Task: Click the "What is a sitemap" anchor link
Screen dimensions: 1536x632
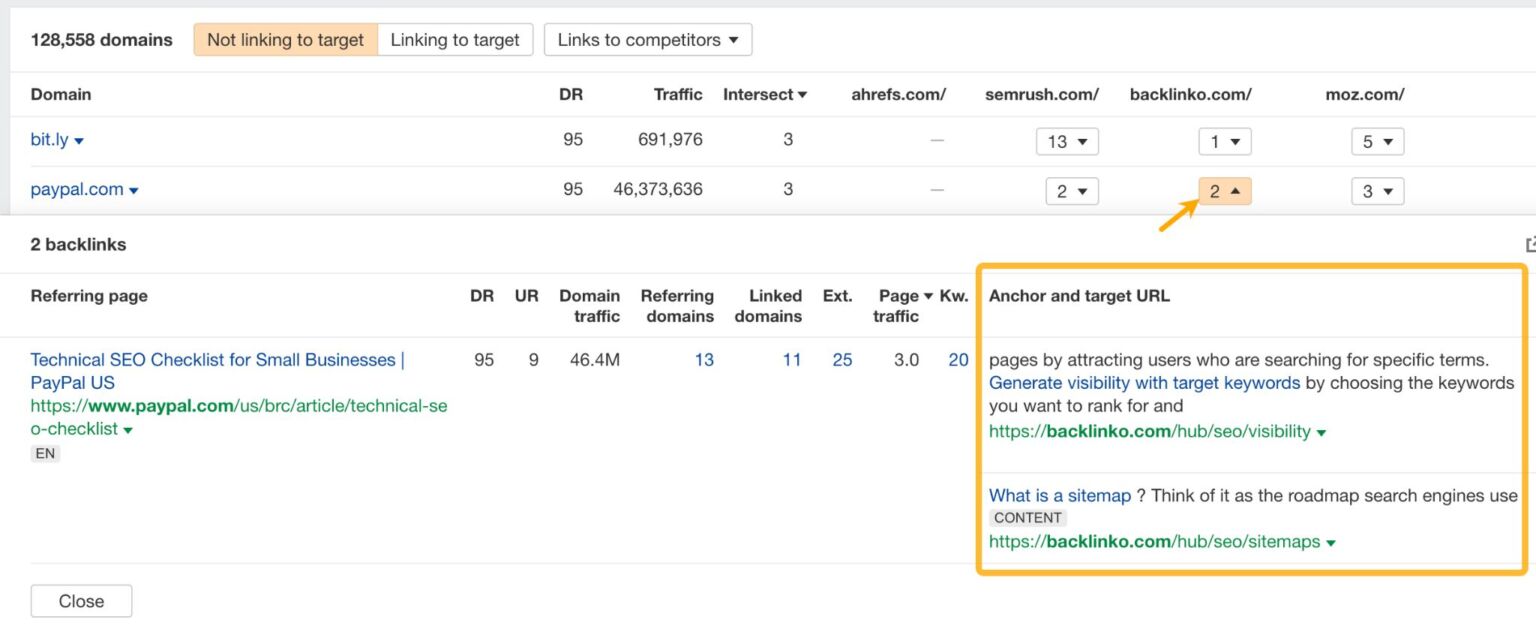Action: [1060, 495]
